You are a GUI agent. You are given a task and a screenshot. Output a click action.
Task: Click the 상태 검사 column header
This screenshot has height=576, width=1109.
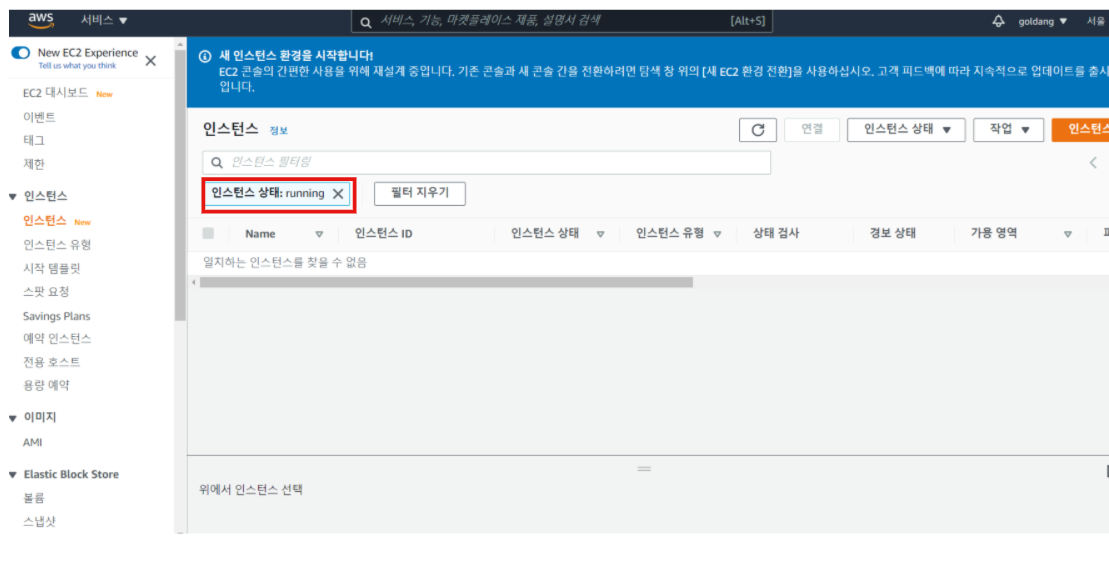pos(776,234)
